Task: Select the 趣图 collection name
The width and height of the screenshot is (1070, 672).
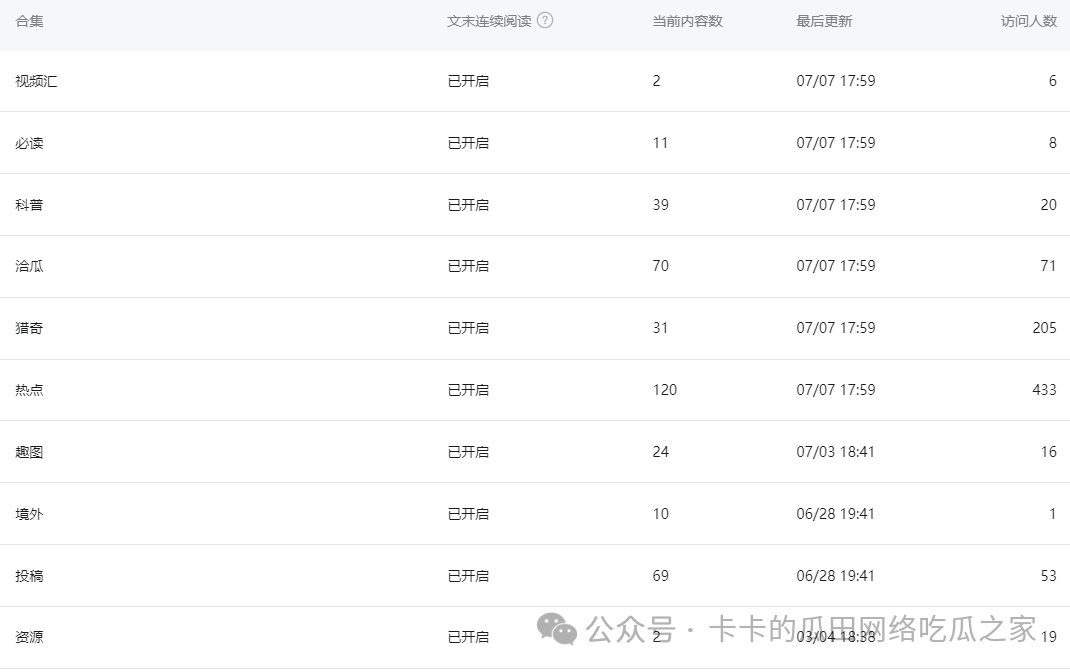Action: pos(29,452)
